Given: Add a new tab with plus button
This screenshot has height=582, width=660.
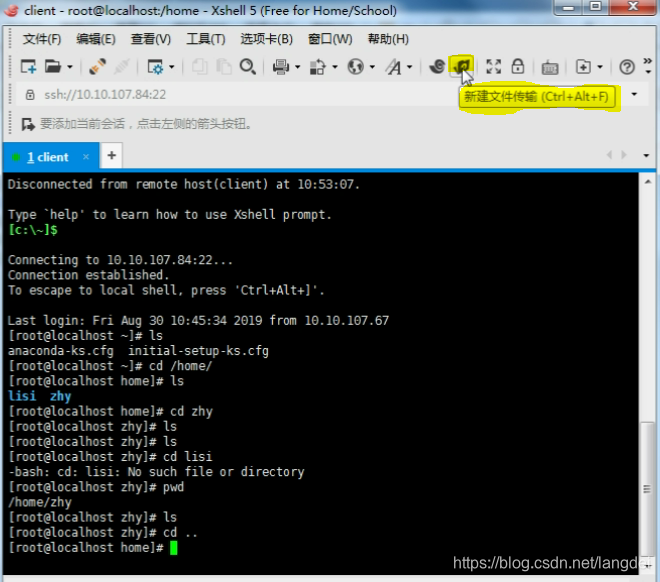Looking at the screenshot, I should coord(112,156).
